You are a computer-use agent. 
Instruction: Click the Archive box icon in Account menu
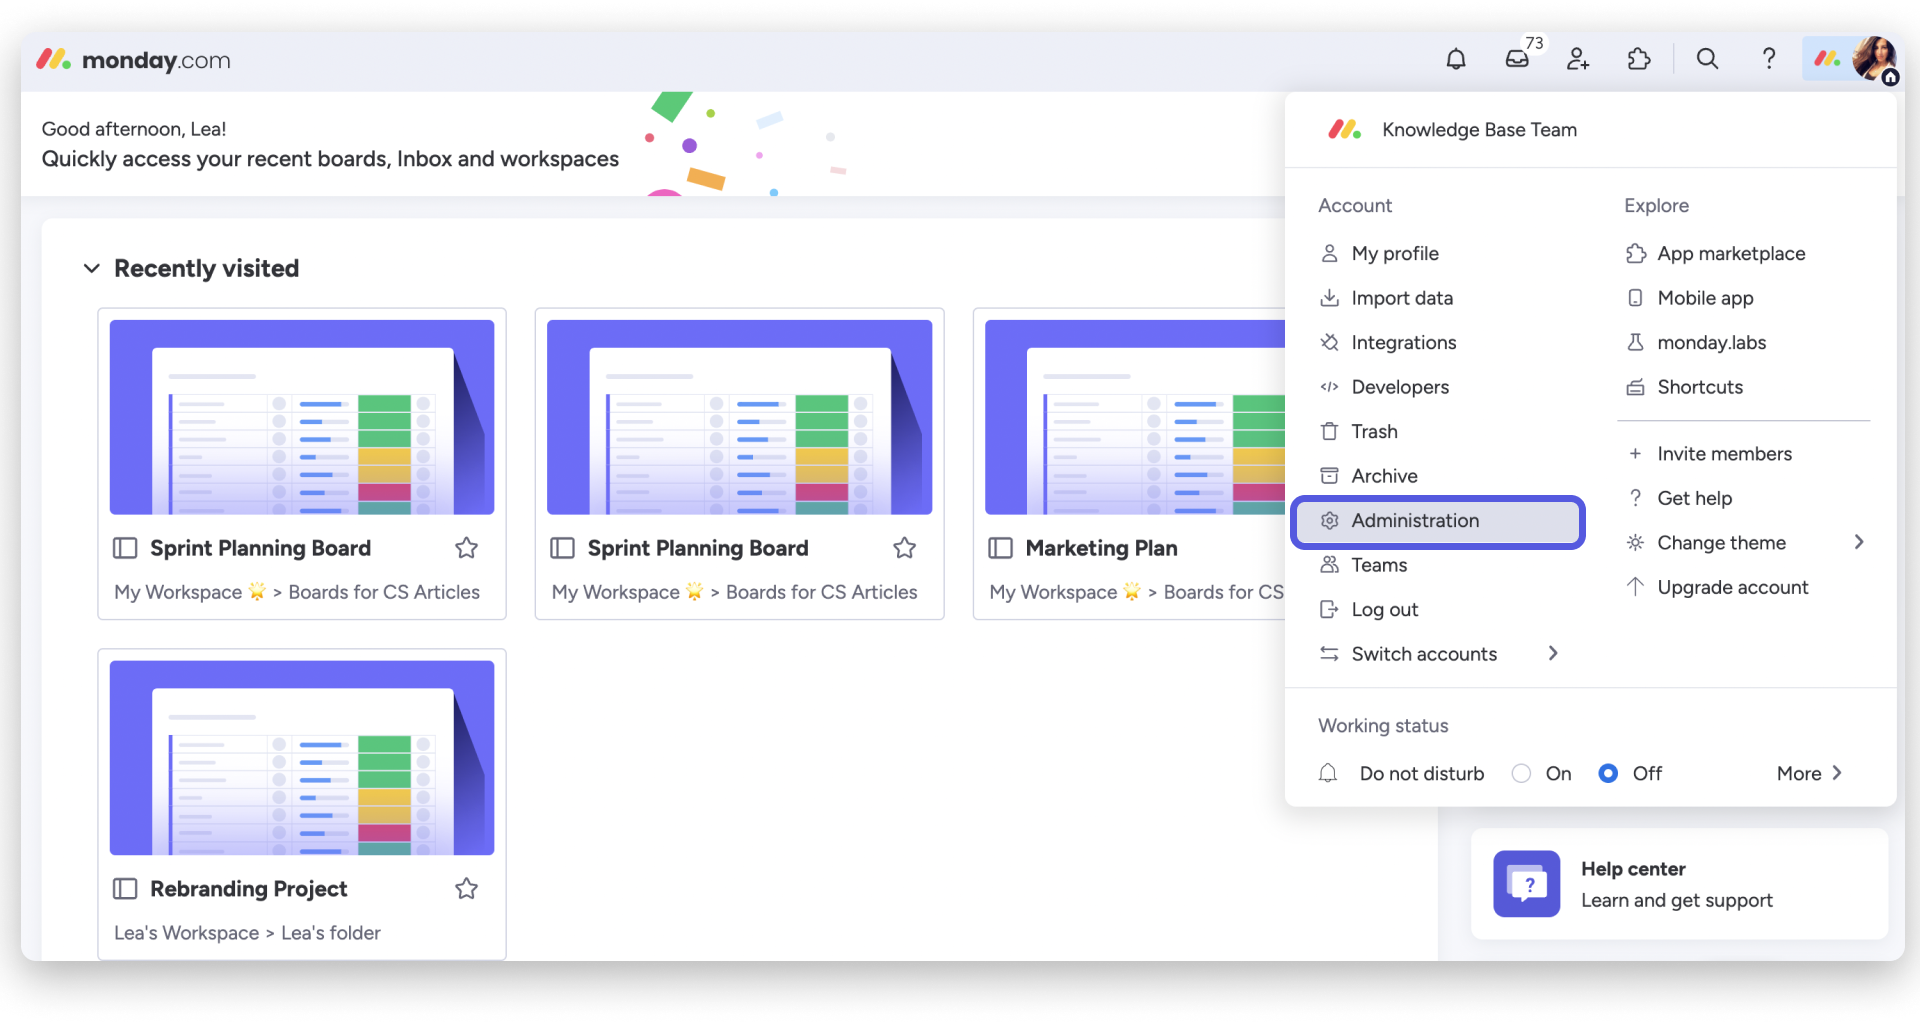[1329, 476]
